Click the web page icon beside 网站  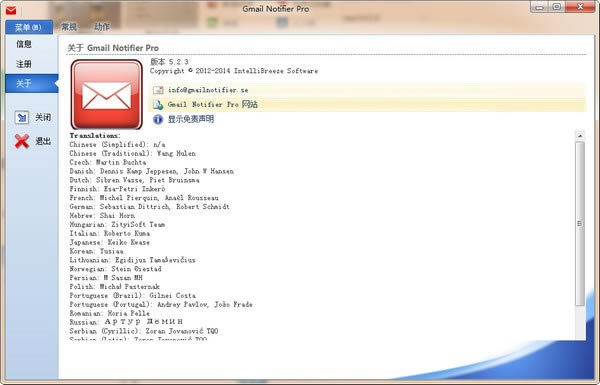click(x=158, y=104)
